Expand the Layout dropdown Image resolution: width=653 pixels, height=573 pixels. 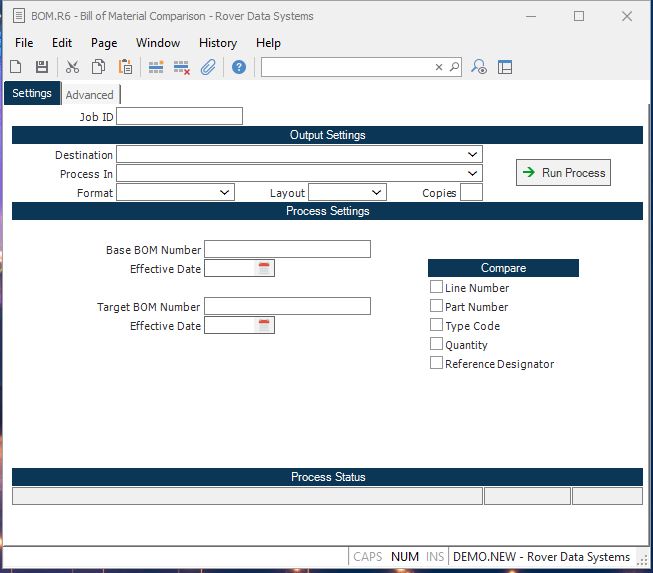pos(376,192)
